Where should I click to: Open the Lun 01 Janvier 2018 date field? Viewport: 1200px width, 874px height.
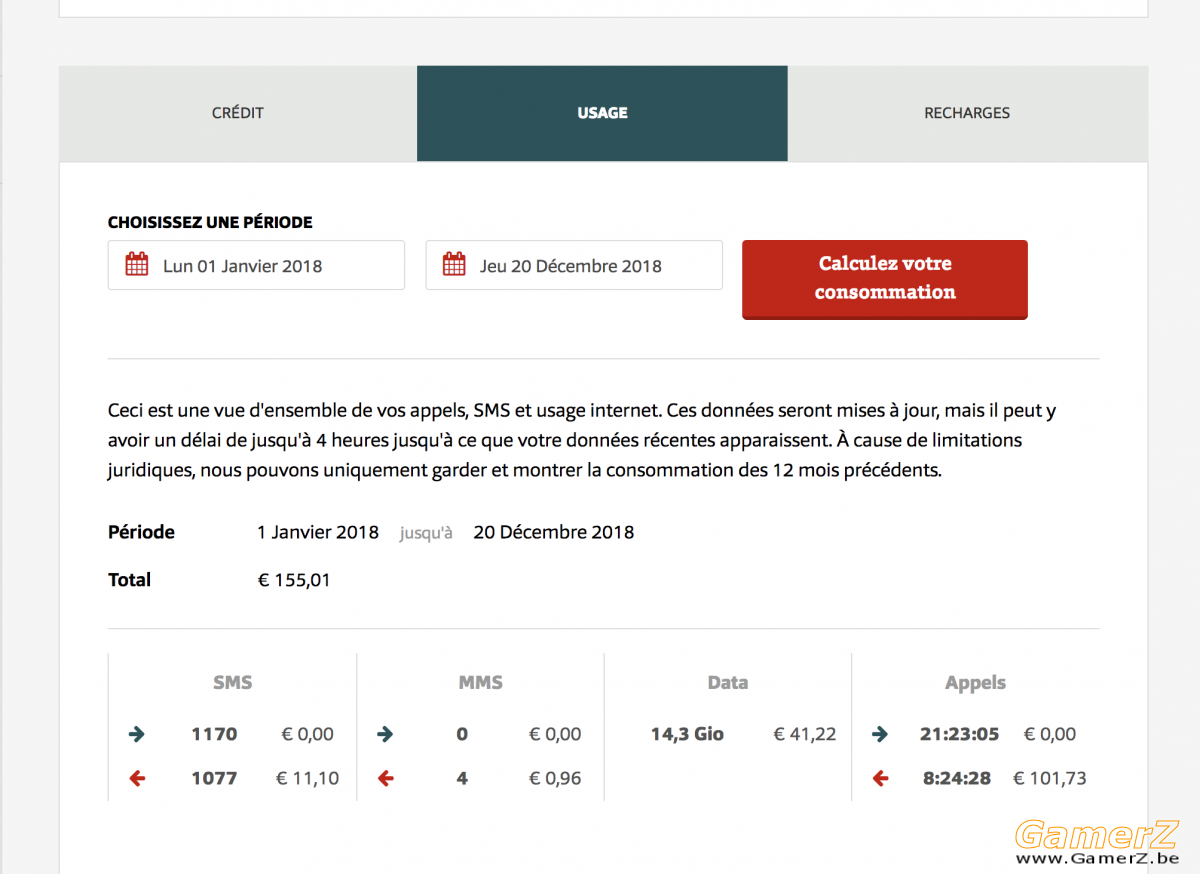(256, 265)
